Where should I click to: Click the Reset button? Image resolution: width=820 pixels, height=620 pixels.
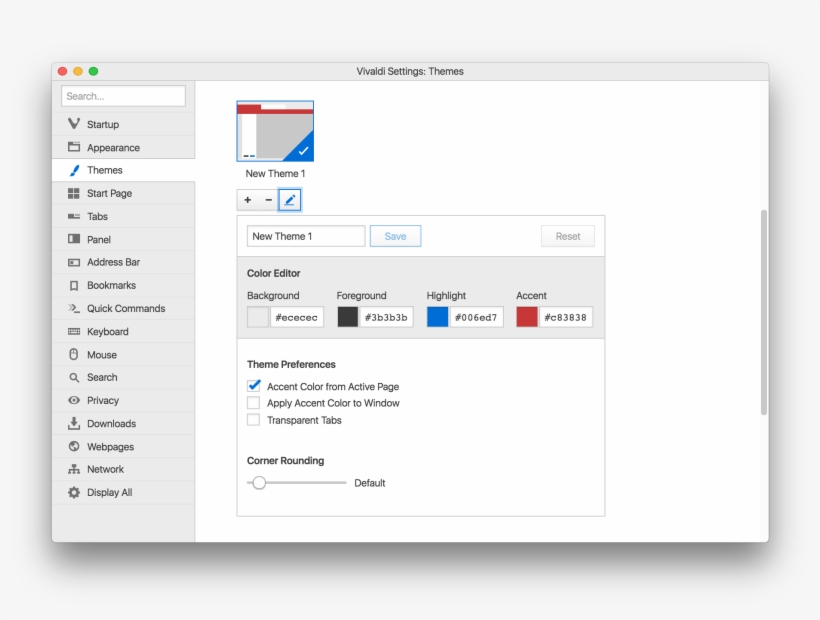568,236
